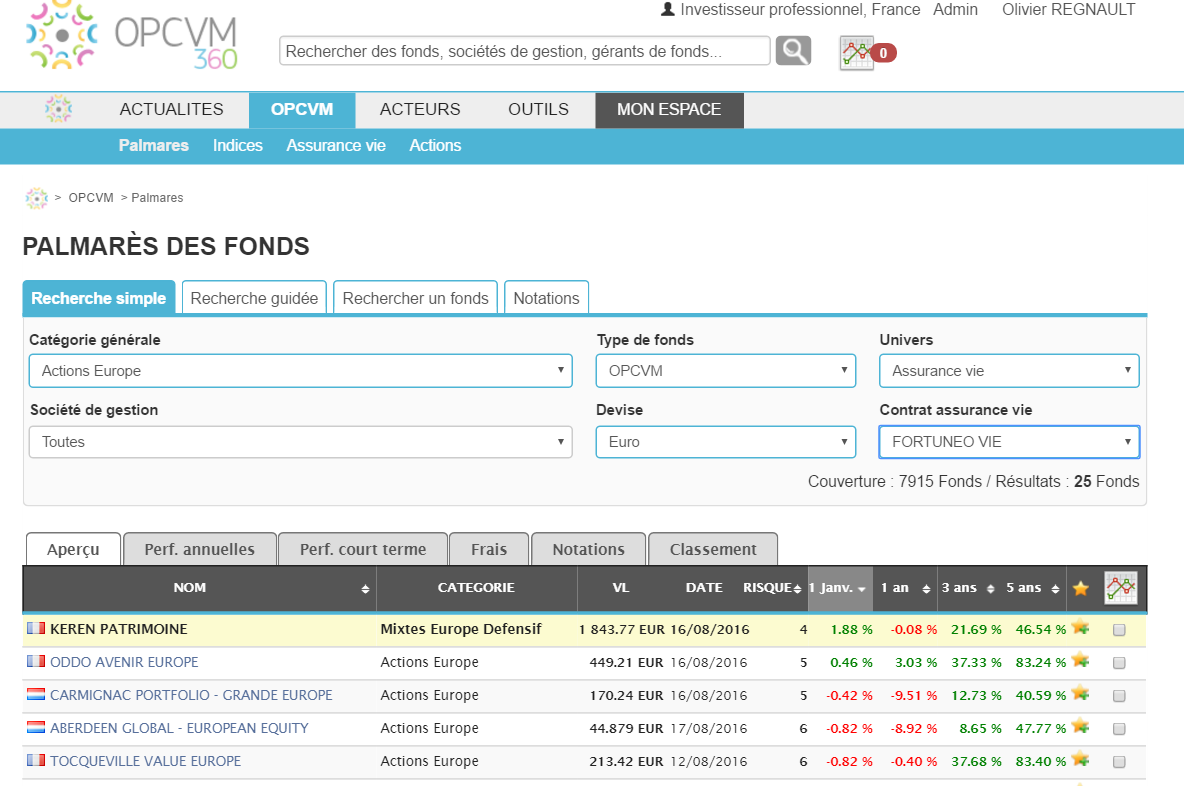Open the chart comparison basket icon

click(856, 53)
